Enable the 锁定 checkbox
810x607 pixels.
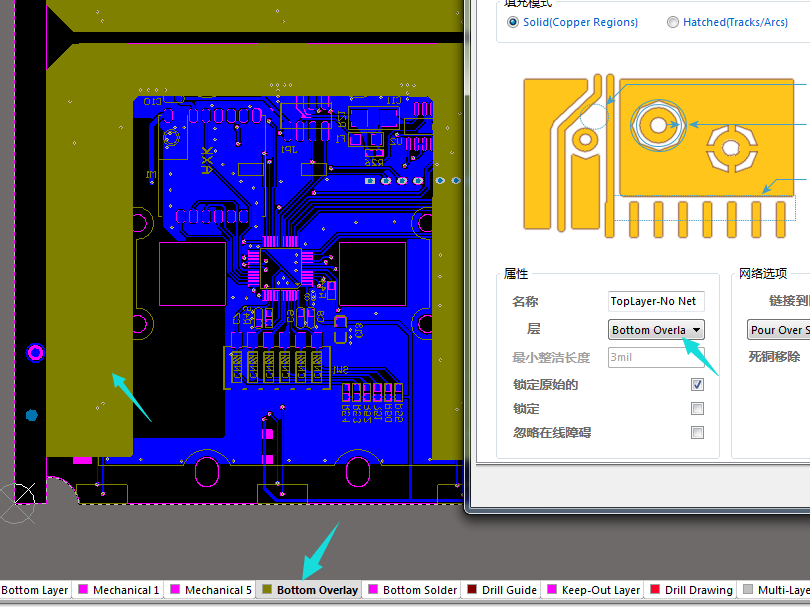(x=697, y=408)
